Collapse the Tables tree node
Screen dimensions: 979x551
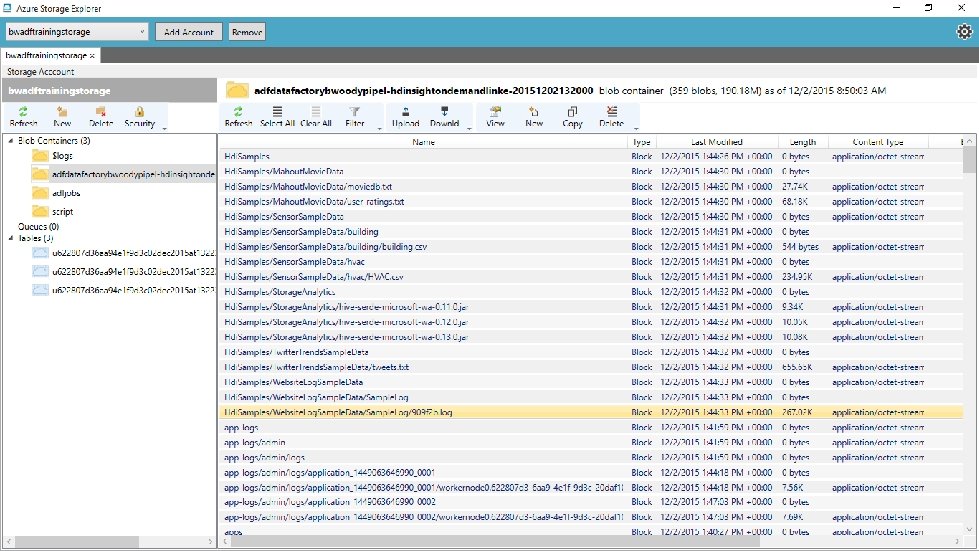(x=11, y=238)
